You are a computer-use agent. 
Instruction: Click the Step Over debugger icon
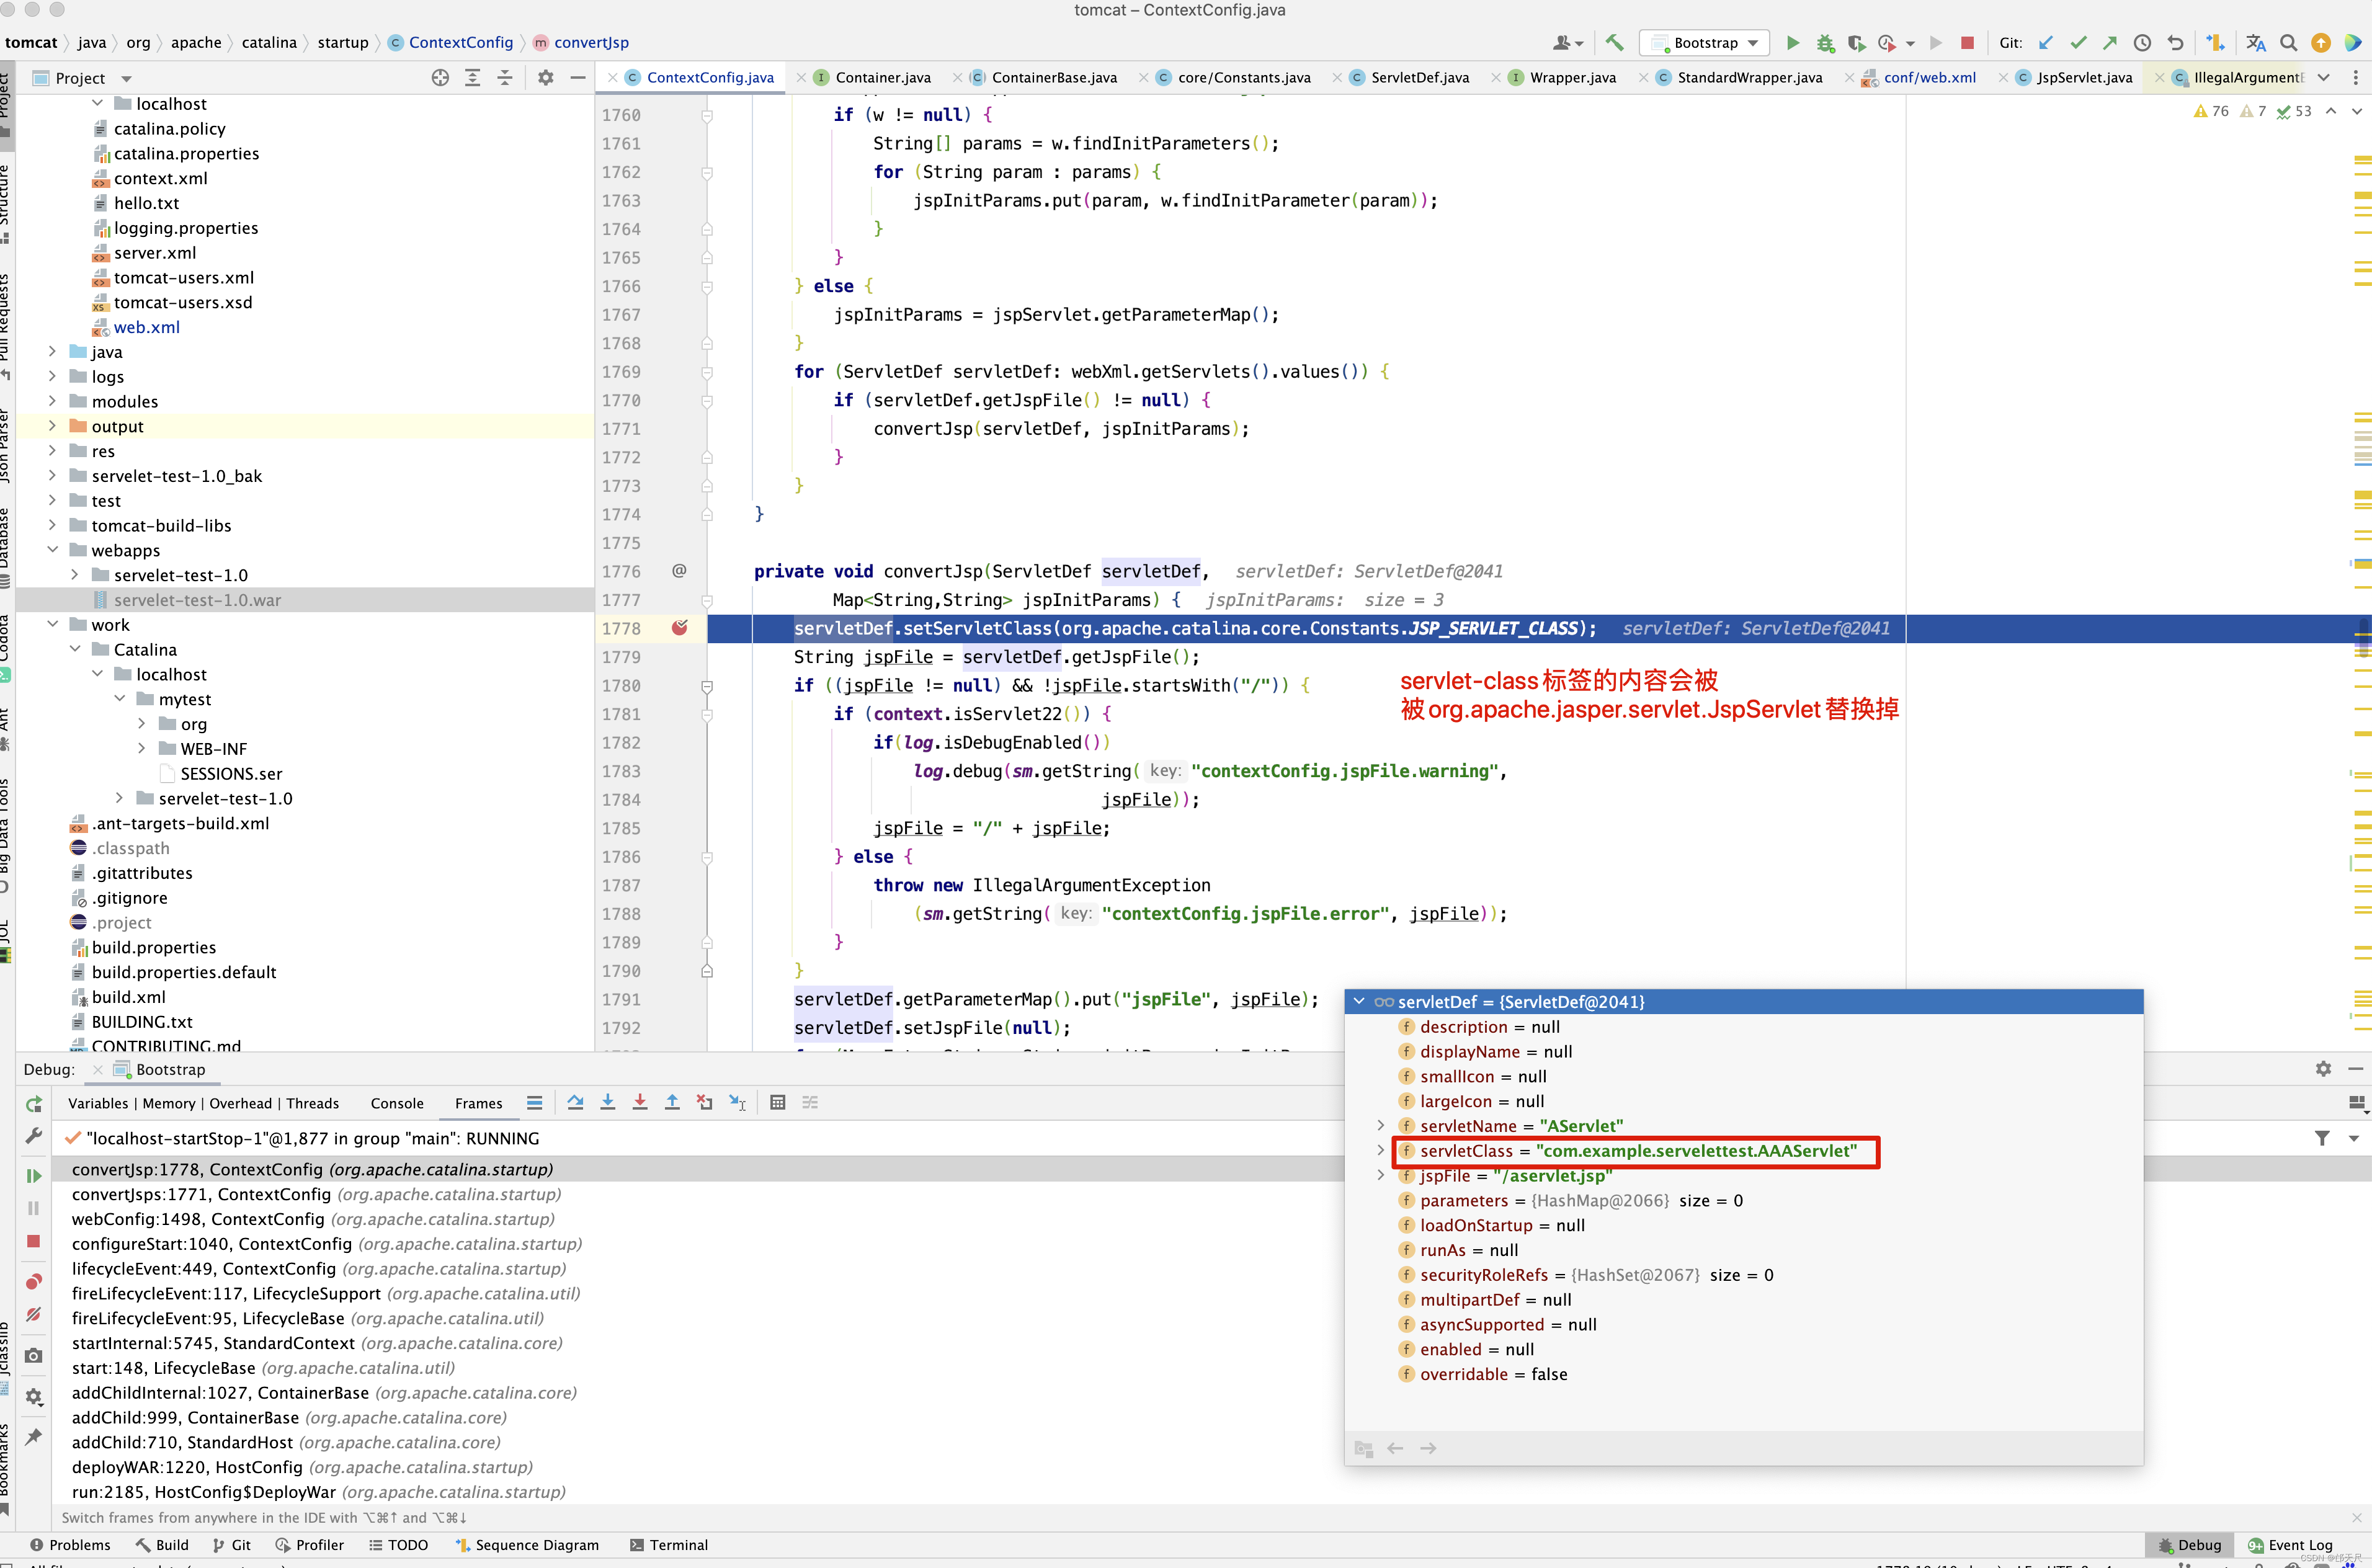[x=575, y=1102]
